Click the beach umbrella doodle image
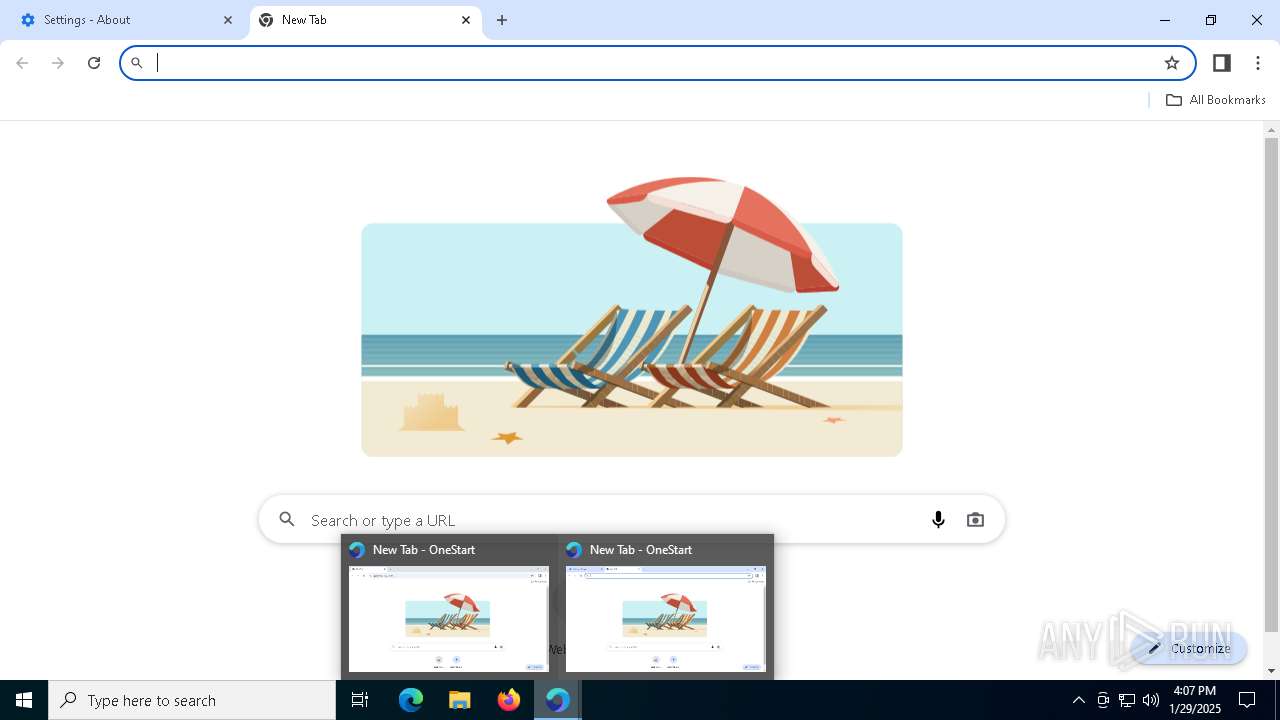Image resolution: width=1280 pixels, height=720 pixels. (632, 318)
